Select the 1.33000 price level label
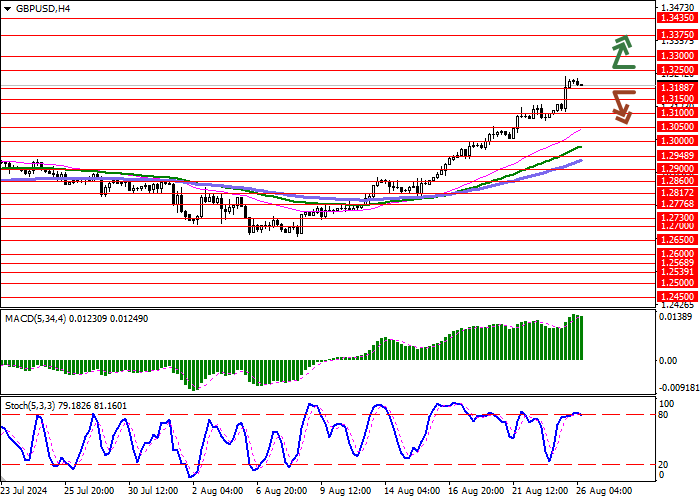 (x=677, y=56)
